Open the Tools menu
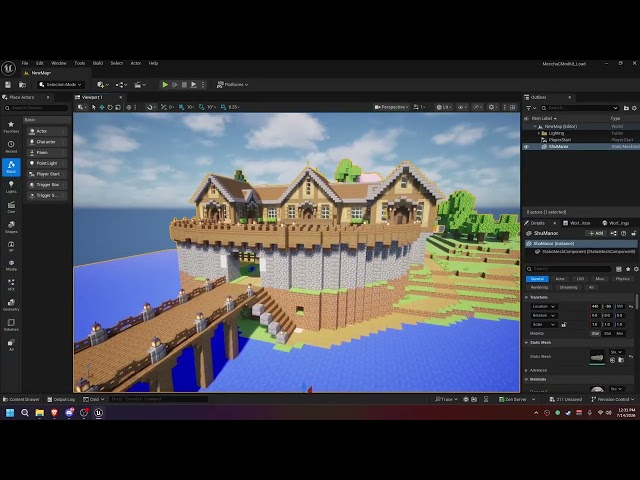 (80, 63)
